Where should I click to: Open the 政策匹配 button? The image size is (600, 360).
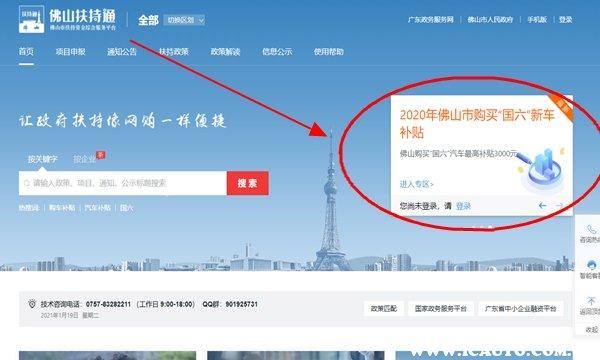pos(383,308)
